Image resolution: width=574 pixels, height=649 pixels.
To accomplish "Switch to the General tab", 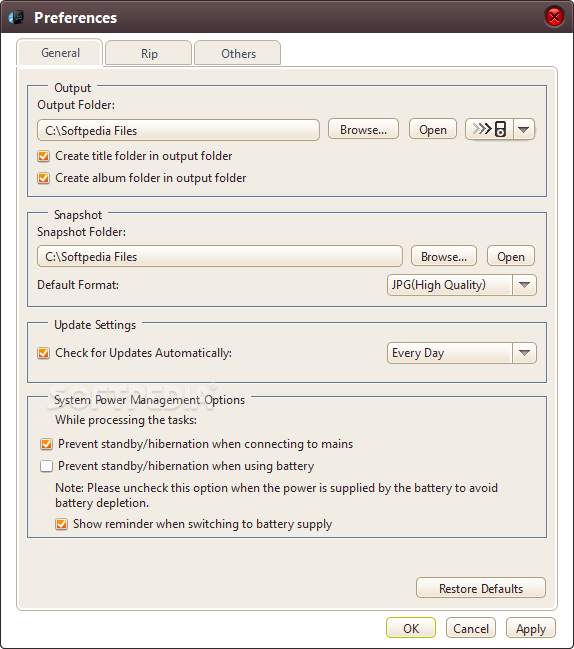I will pyautogui.click(x=60, y=53).
